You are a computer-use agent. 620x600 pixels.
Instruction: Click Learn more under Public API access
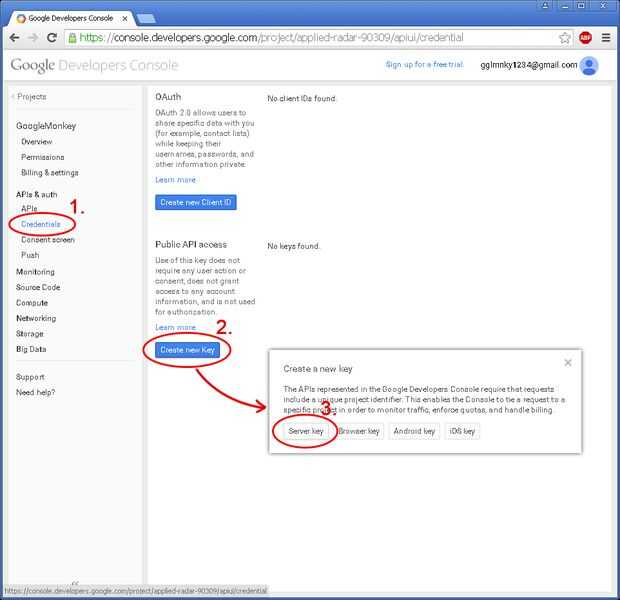[x=175, y=327]
